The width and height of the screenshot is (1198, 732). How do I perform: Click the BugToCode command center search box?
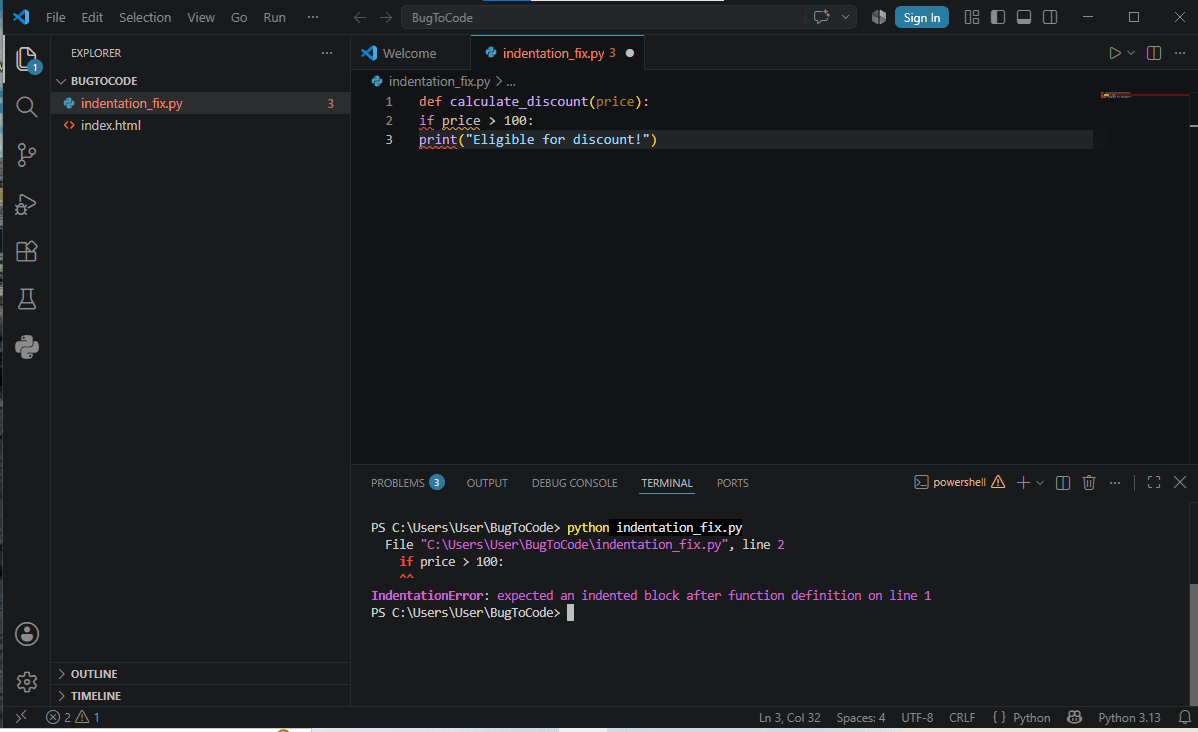(603, 18)
